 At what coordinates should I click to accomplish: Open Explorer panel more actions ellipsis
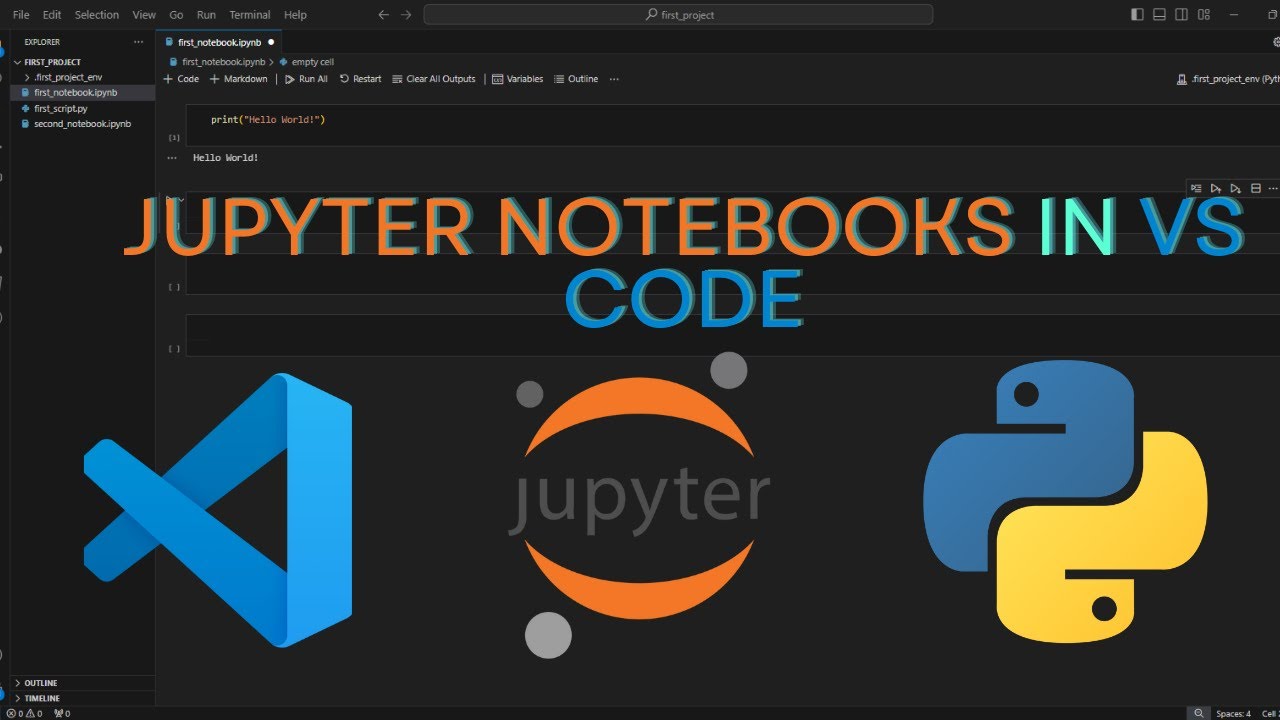pos(139,42)
